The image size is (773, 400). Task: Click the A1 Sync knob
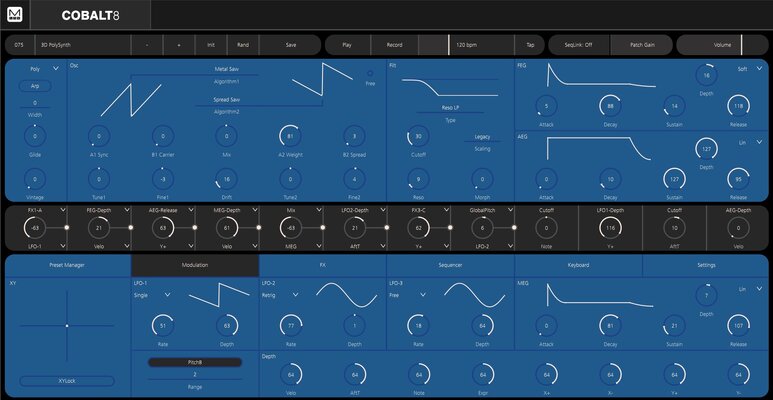[99, 136]
